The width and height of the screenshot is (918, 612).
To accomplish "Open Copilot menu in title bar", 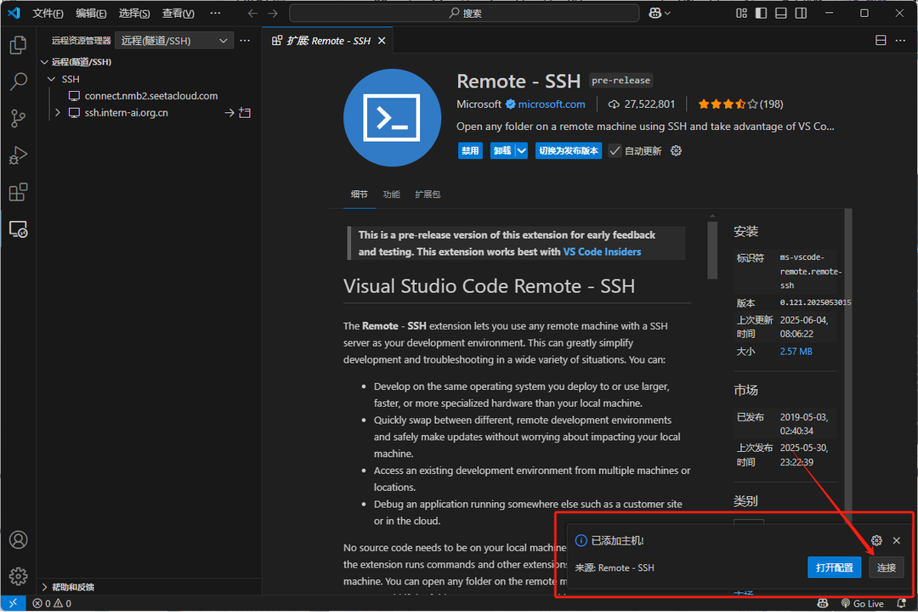I will tap(660, 13).
